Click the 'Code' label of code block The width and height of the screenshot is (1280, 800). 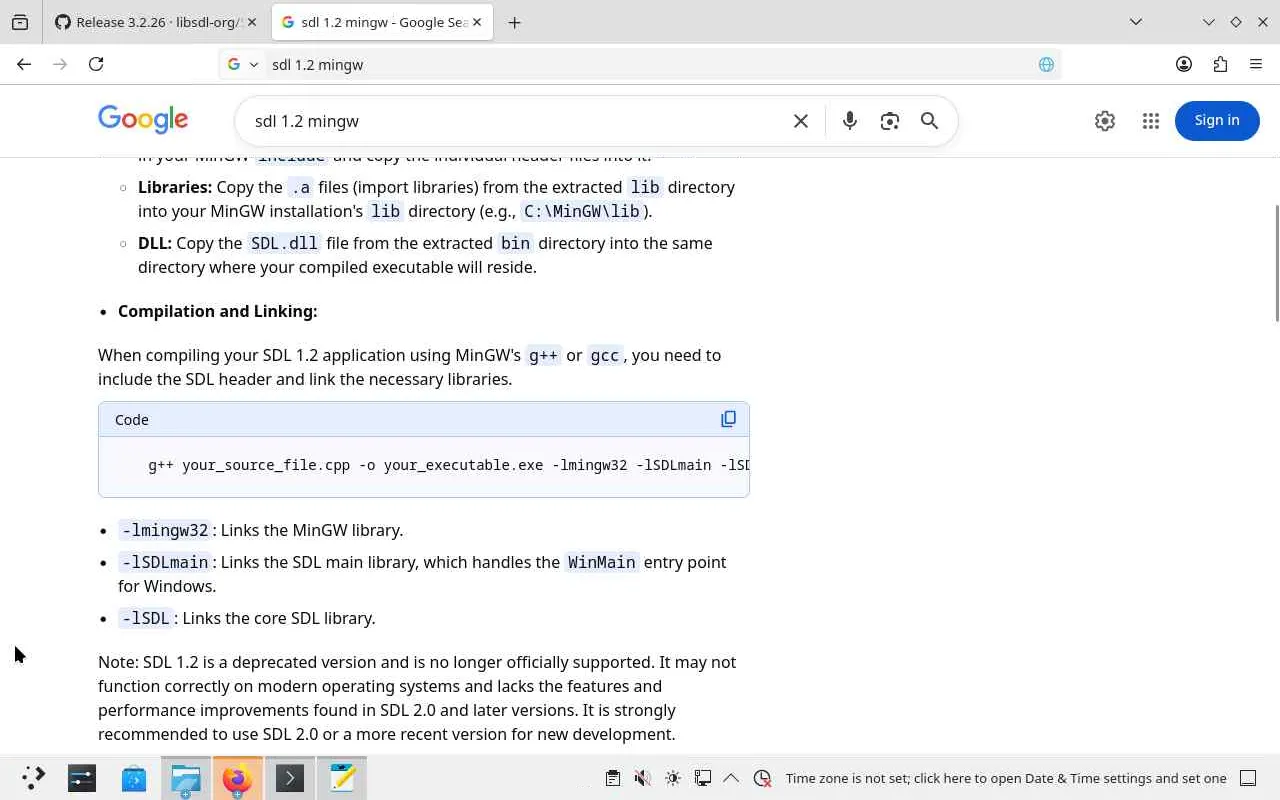click(x=132, y=420)
